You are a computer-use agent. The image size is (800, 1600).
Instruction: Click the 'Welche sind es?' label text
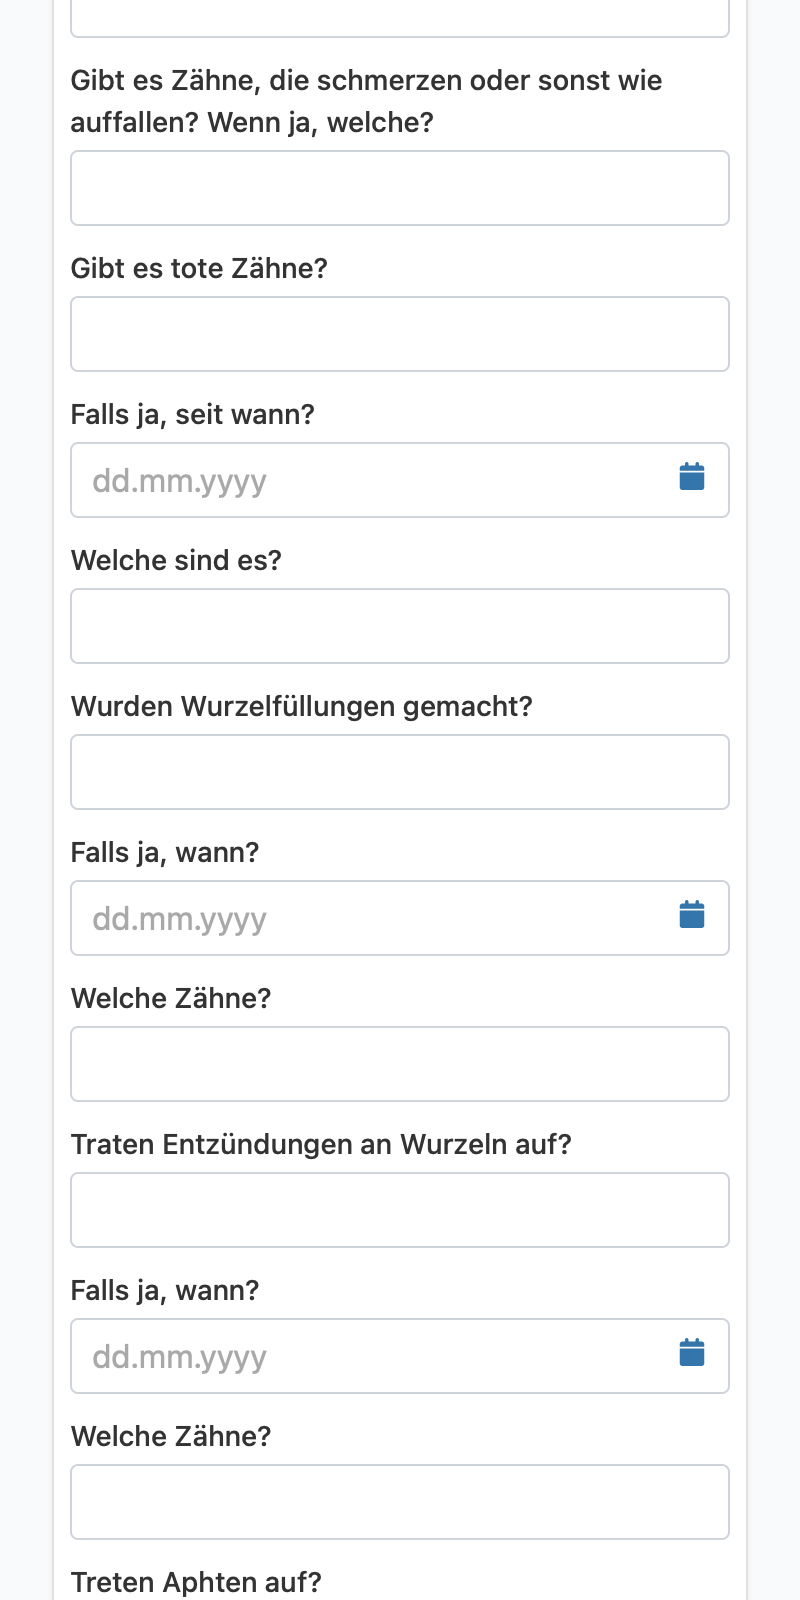click(176, 561)
